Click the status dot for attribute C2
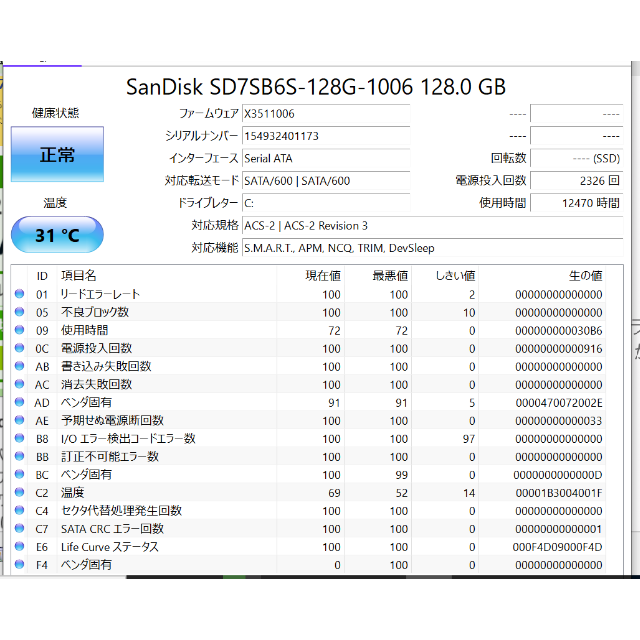 coord(19,492)
